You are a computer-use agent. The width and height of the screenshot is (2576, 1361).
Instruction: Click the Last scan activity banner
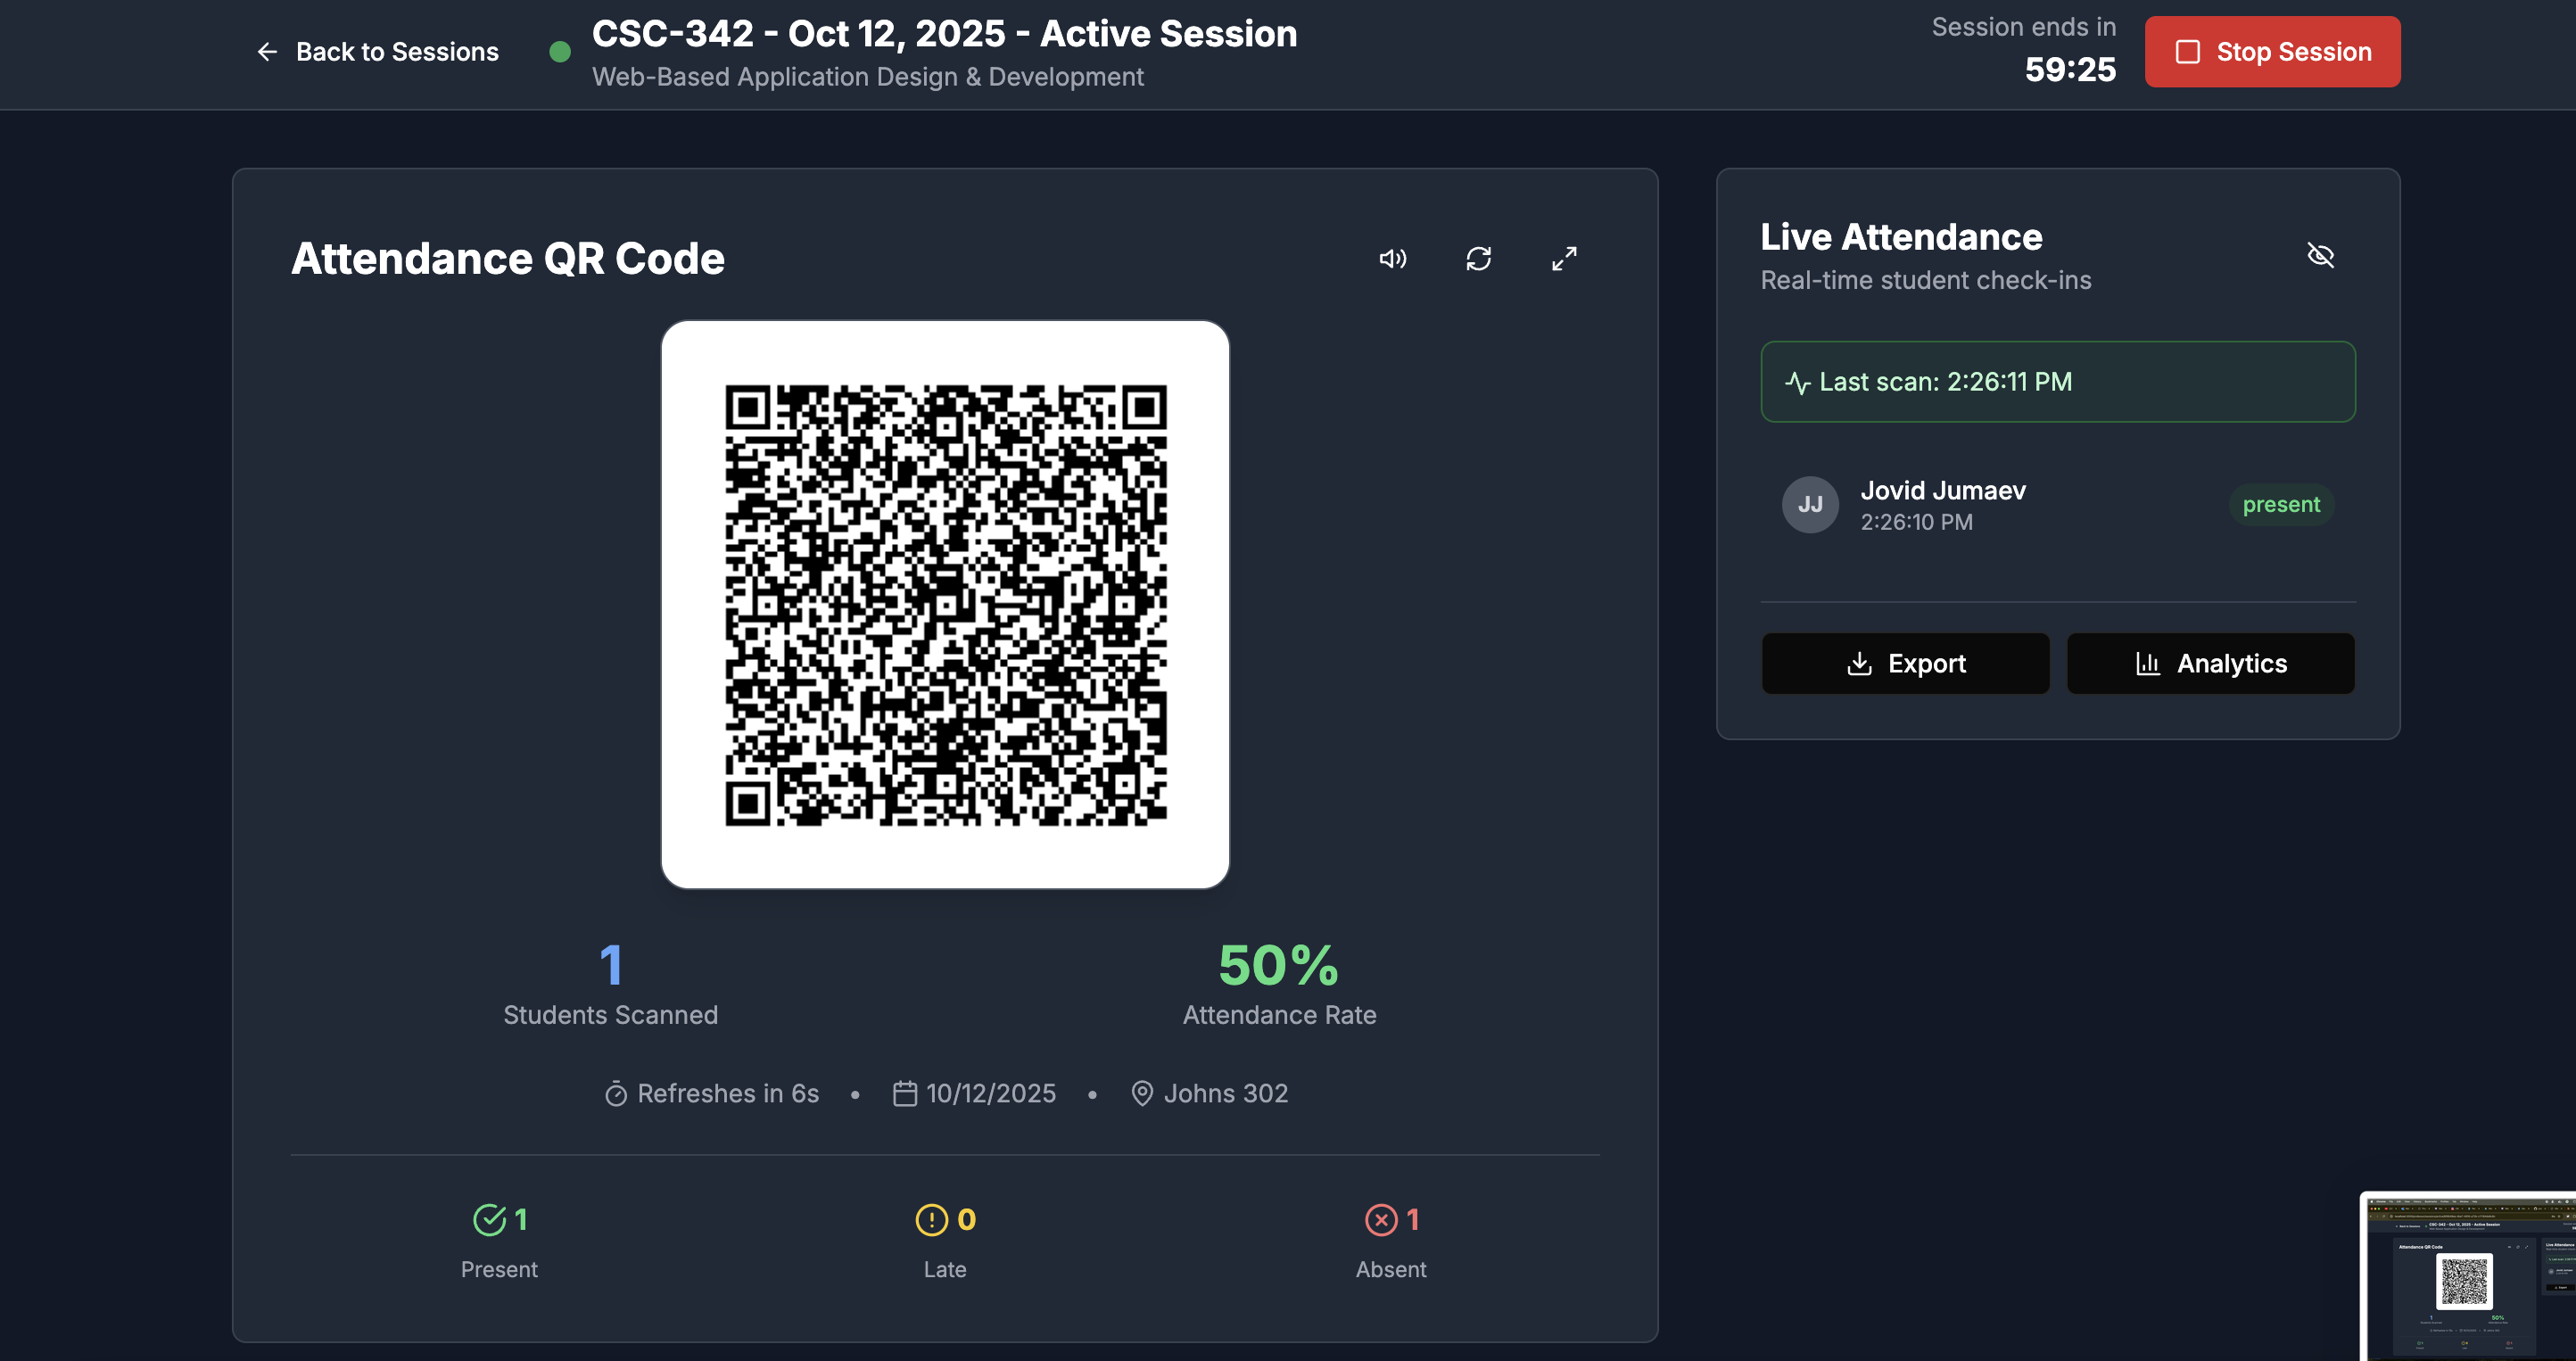[2057, 382]
